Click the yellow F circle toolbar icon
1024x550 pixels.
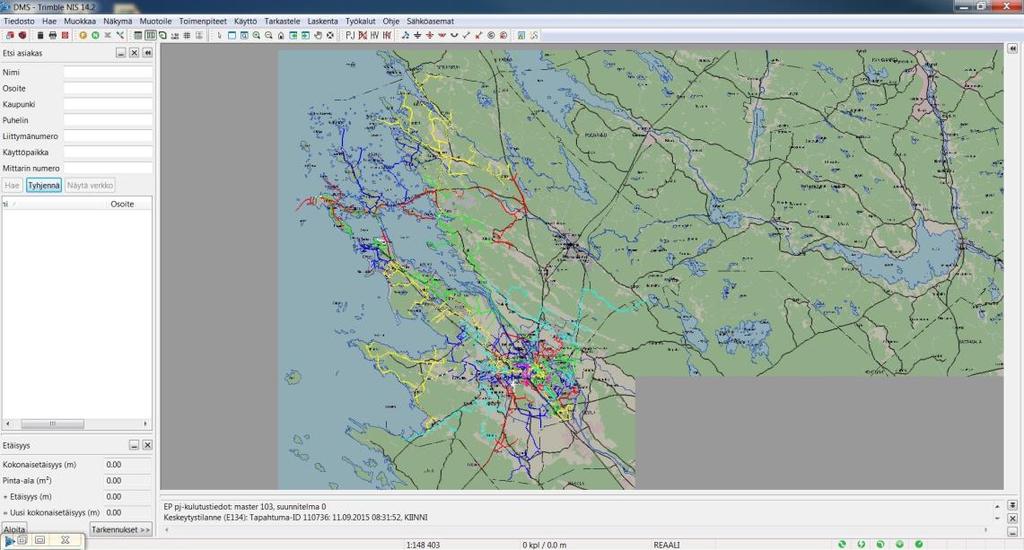83,35
